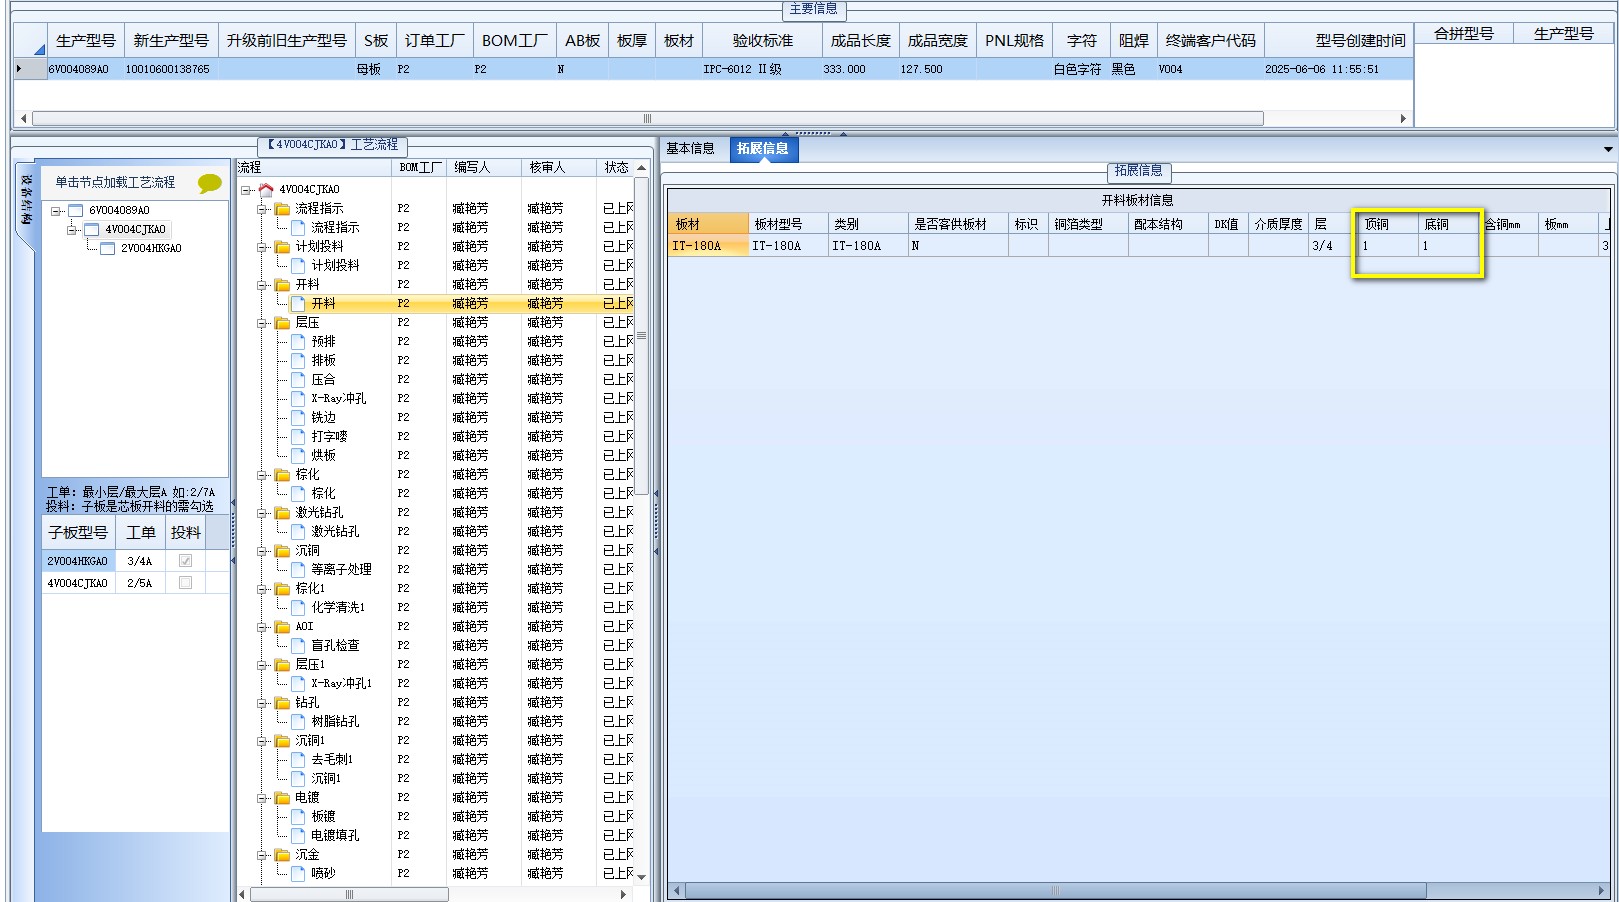Viewport: 1619px width, 902px height.
Task: Click the 验收标准 column header
Action: 762,40
